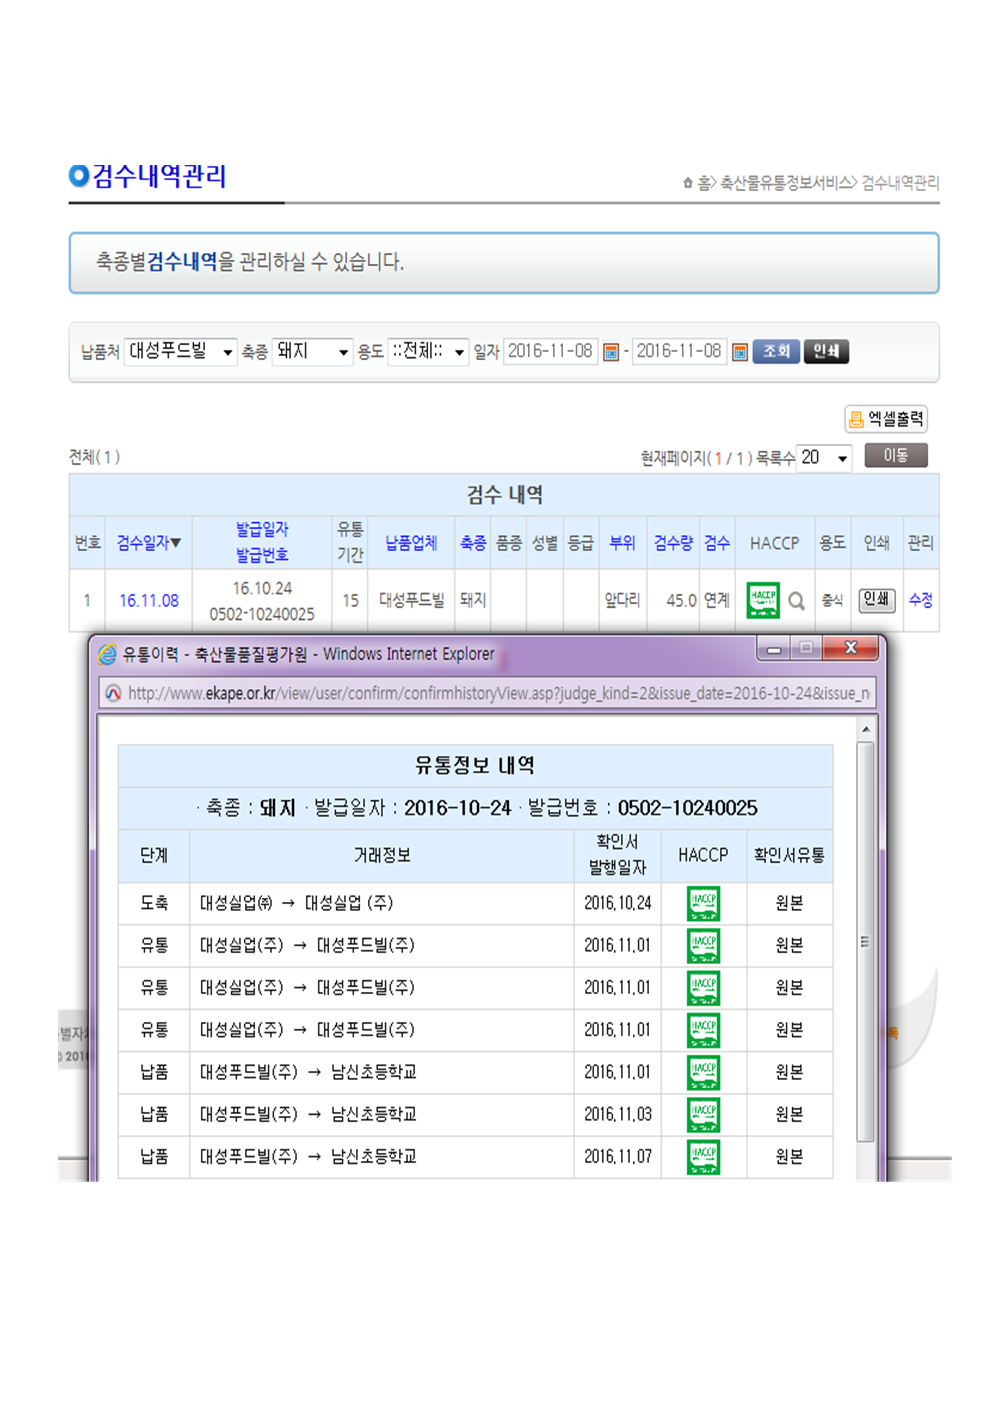Image resolution: width=992 pixels, height=1403 pixels.
Task: Click the 2016.10.24 issue date cell
Action: click(618, 903)
